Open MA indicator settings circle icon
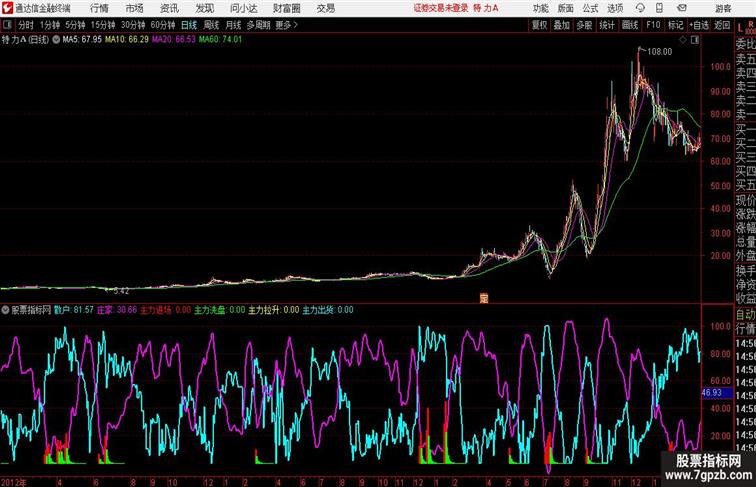 tap(56, 40)
